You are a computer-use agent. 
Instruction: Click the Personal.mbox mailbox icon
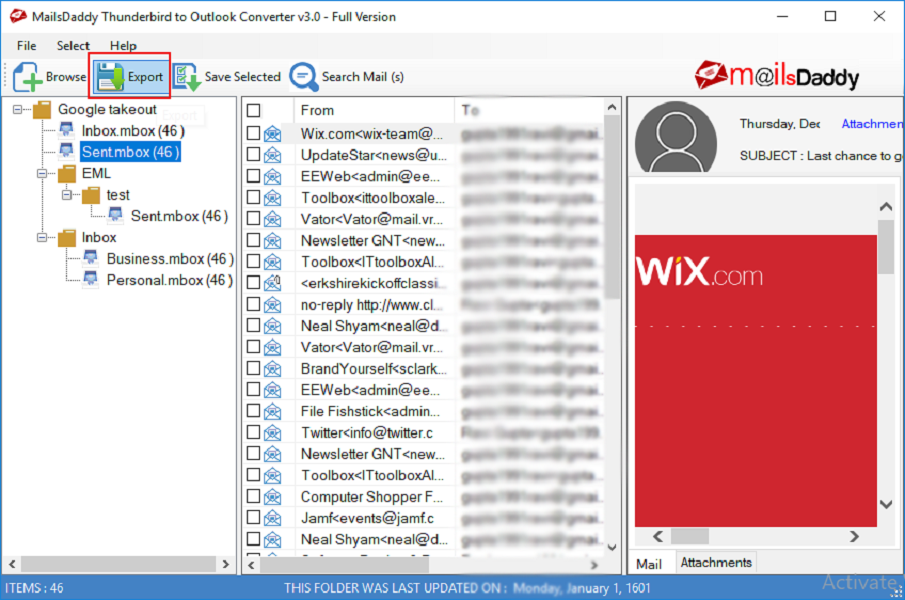[x=91, y=279]
